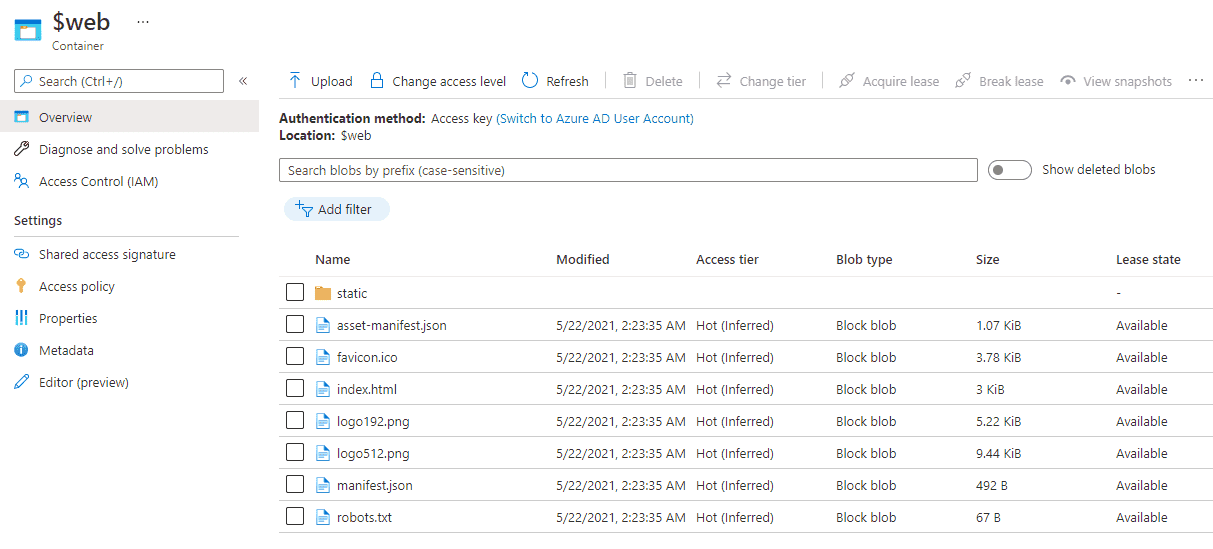Screen dimensions: 1213x549
Task: Click the Metadata info icon
Action: click(x=21, y=350)
